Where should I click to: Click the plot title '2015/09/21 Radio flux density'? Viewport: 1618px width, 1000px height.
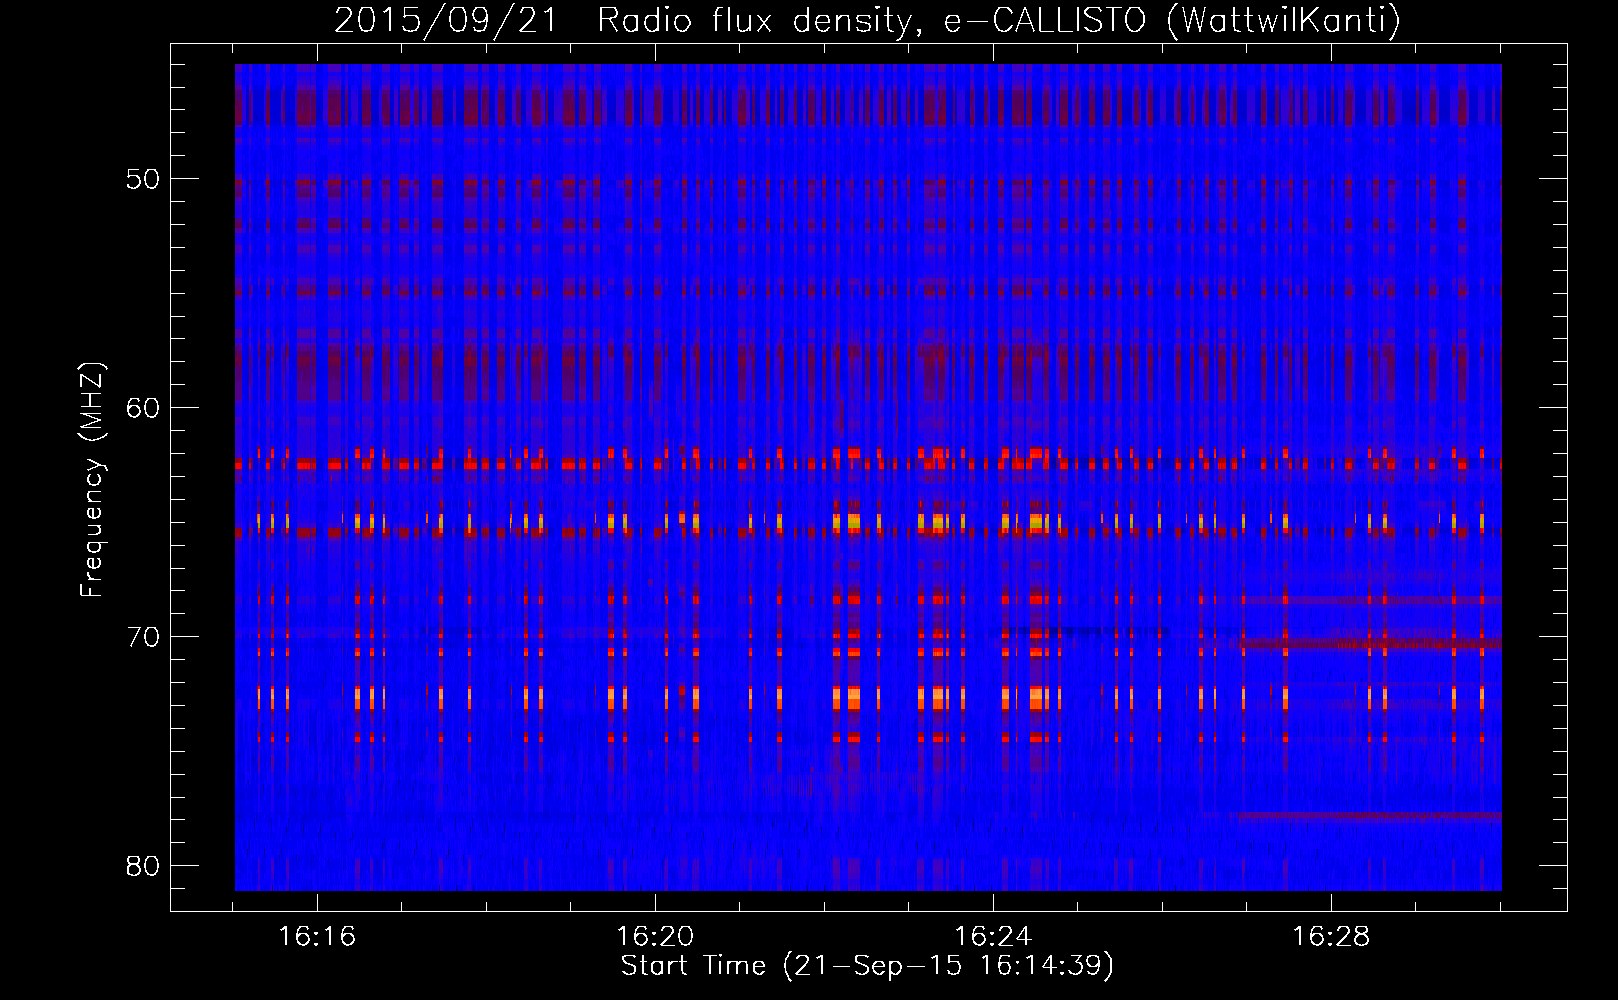(630, 21)
